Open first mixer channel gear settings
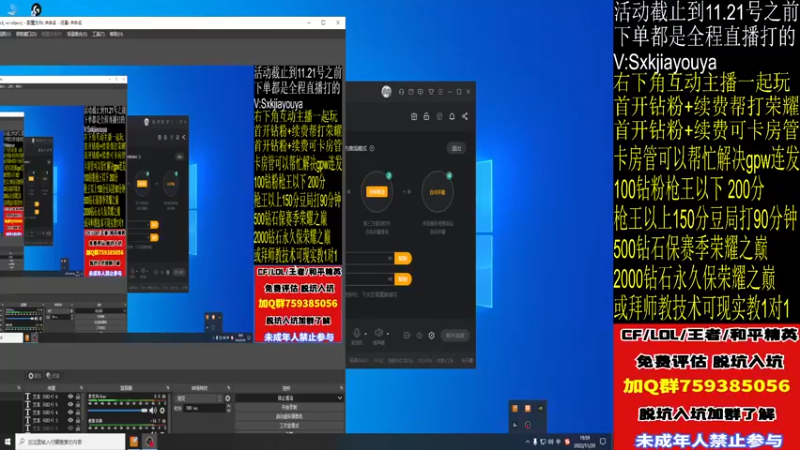800x450 pixels. [162, 410]
